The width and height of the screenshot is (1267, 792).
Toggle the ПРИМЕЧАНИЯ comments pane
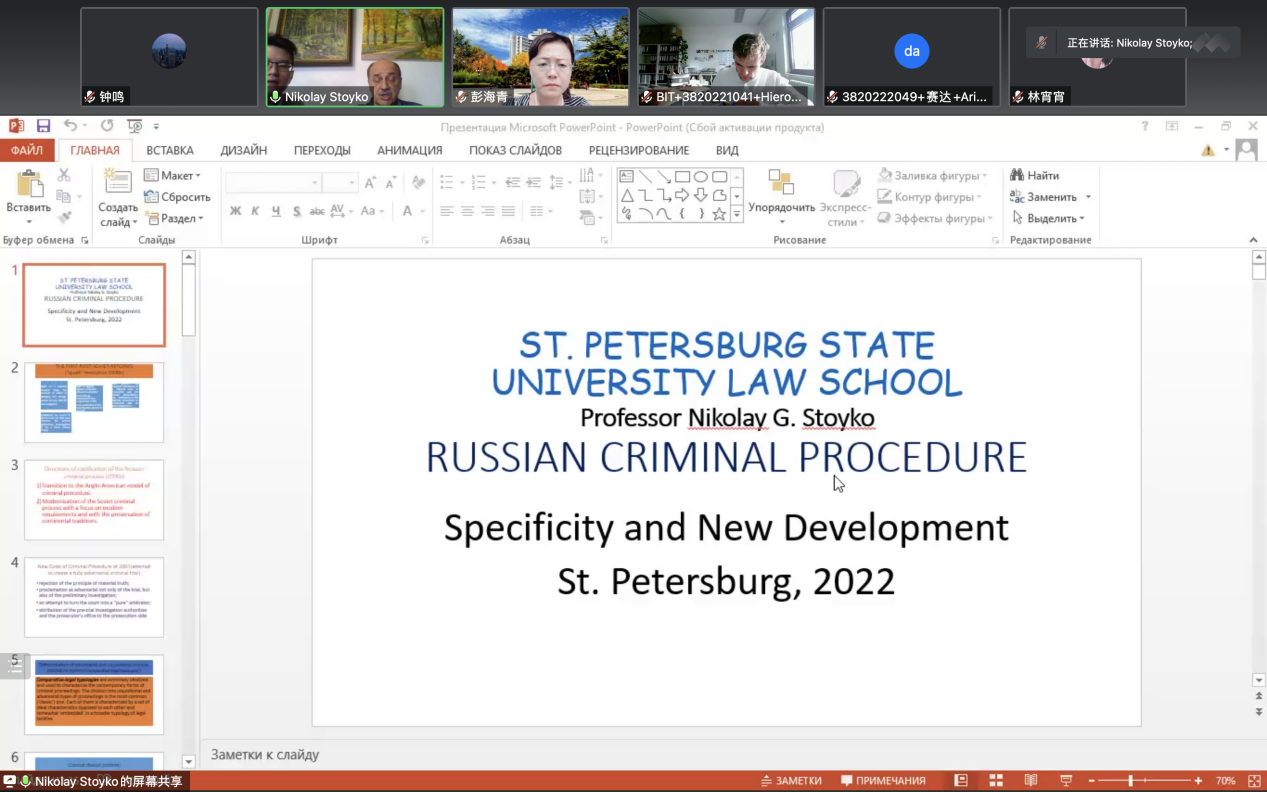pos(883,780)
